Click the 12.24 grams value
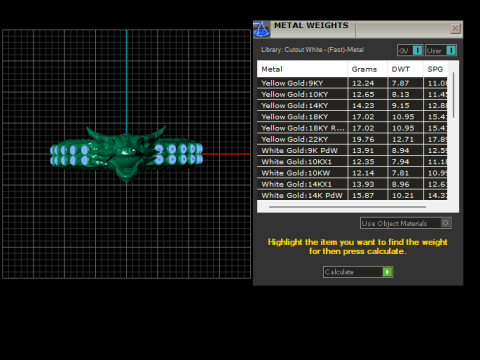This screenshot has height=360, width=480. pos(363,83)
